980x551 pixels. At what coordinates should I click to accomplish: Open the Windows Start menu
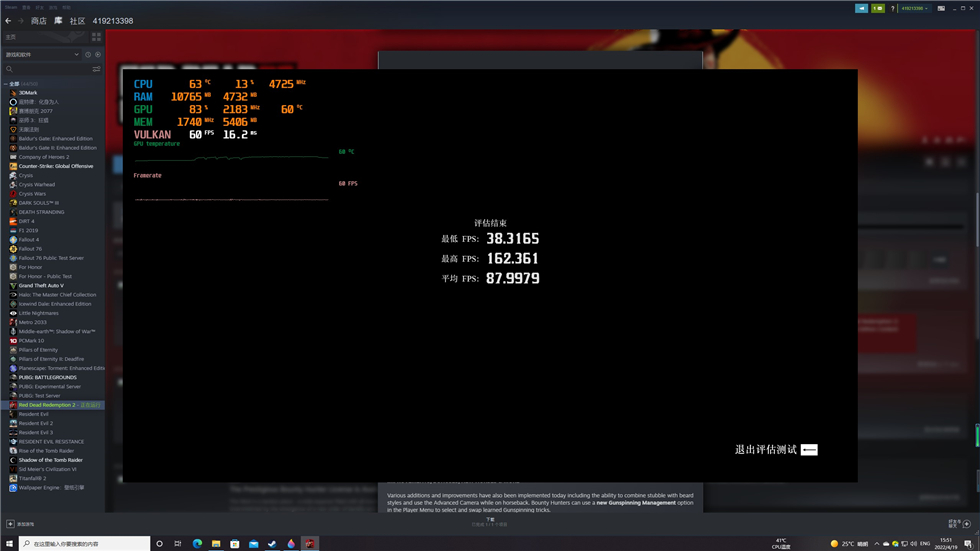tap(9, 544)
